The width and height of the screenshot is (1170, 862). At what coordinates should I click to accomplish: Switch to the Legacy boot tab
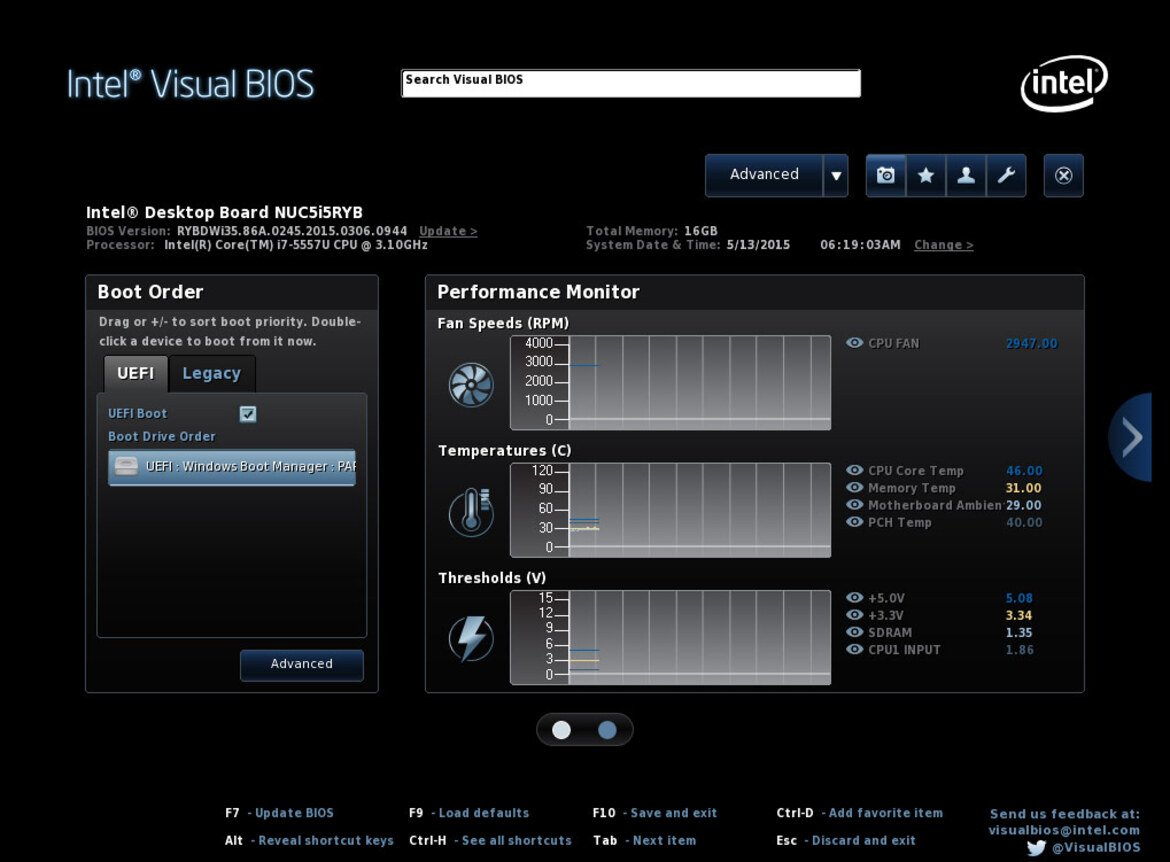[212, 373]
